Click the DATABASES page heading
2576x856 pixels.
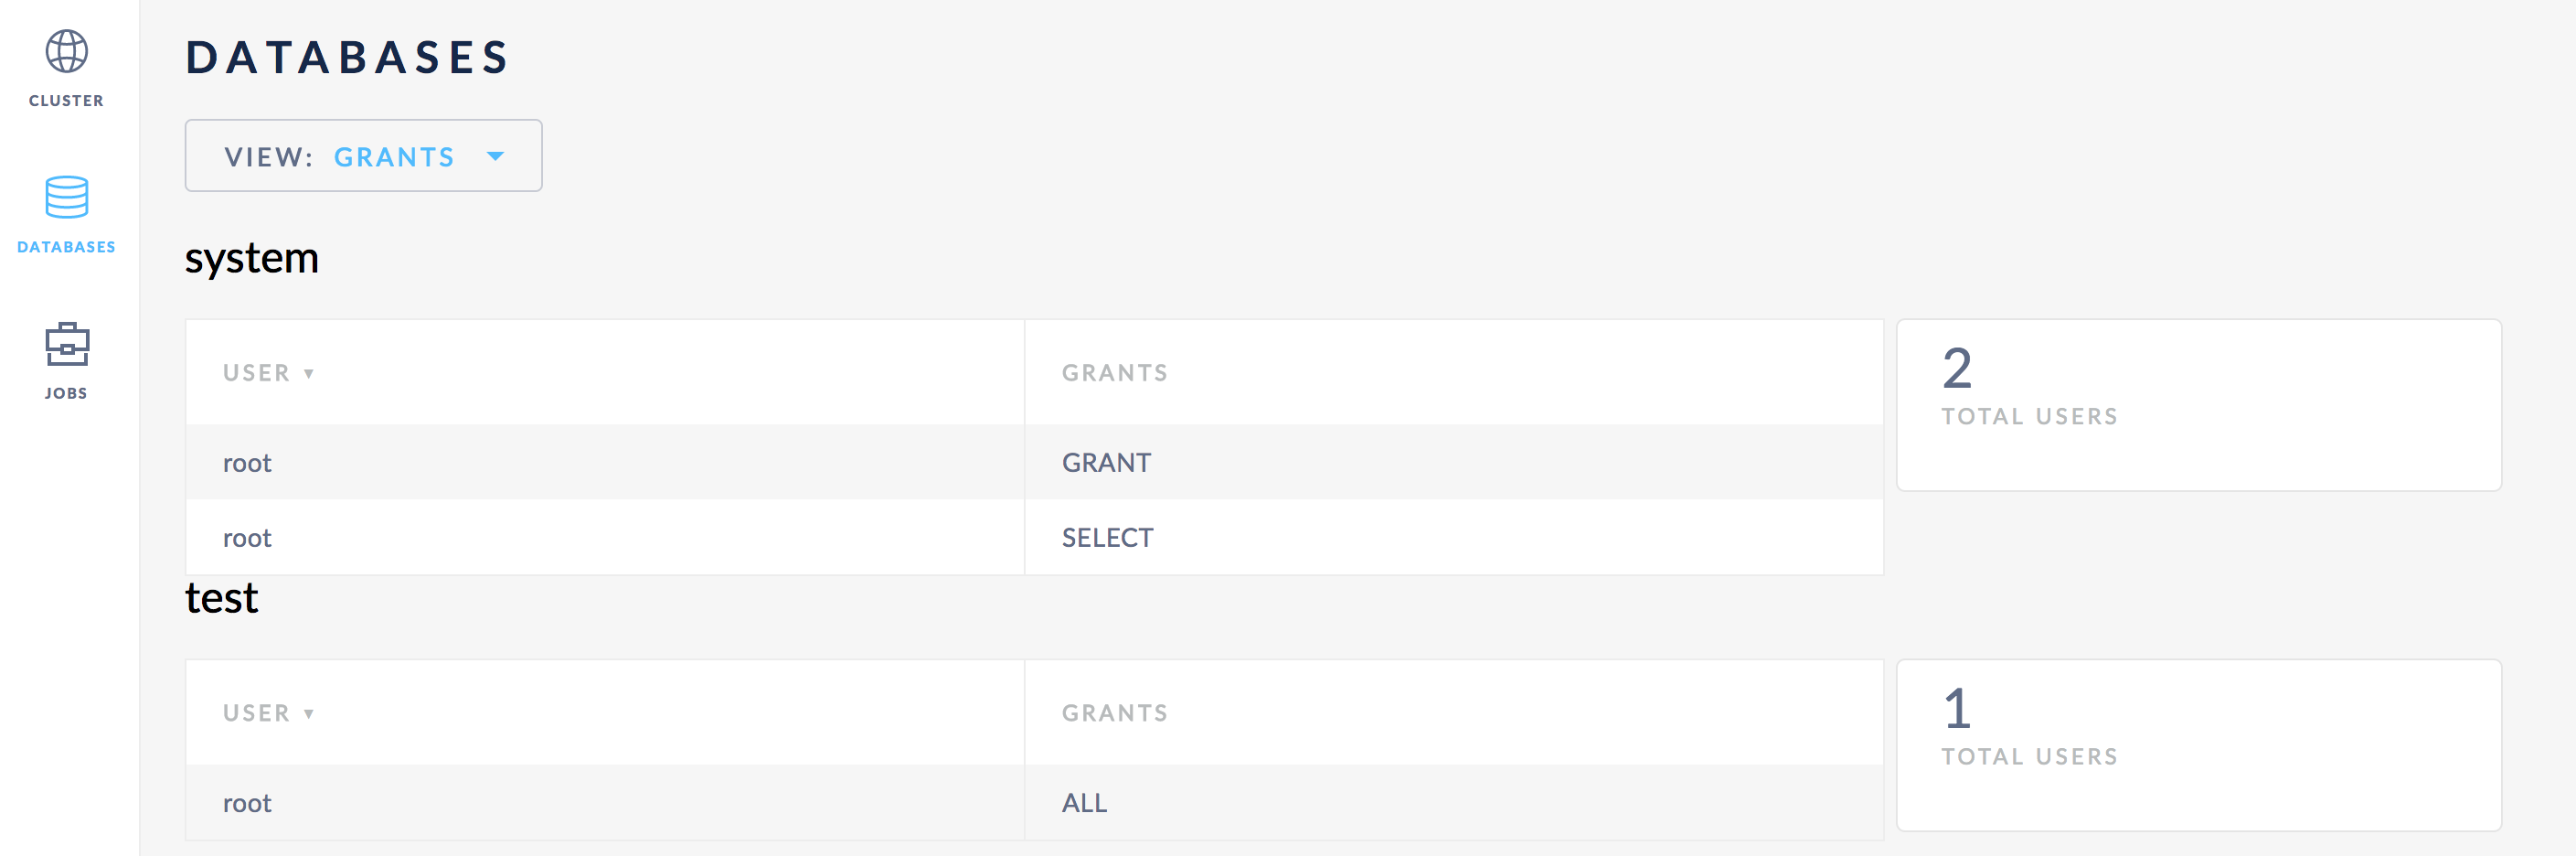click(347, 57)
